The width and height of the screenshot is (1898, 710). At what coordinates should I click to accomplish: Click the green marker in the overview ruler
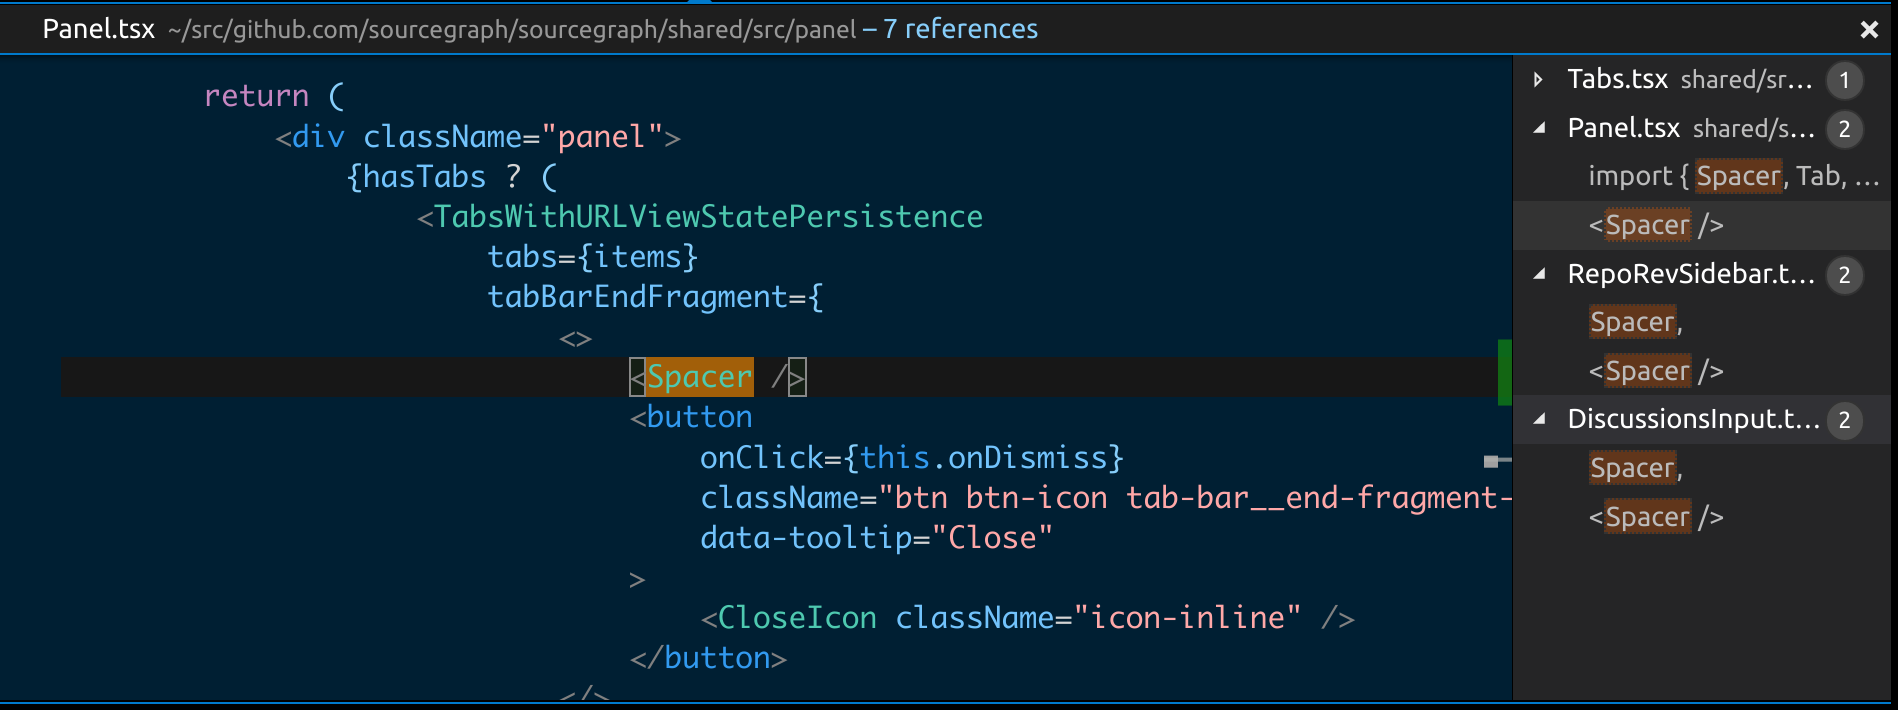click(1504, 372)
